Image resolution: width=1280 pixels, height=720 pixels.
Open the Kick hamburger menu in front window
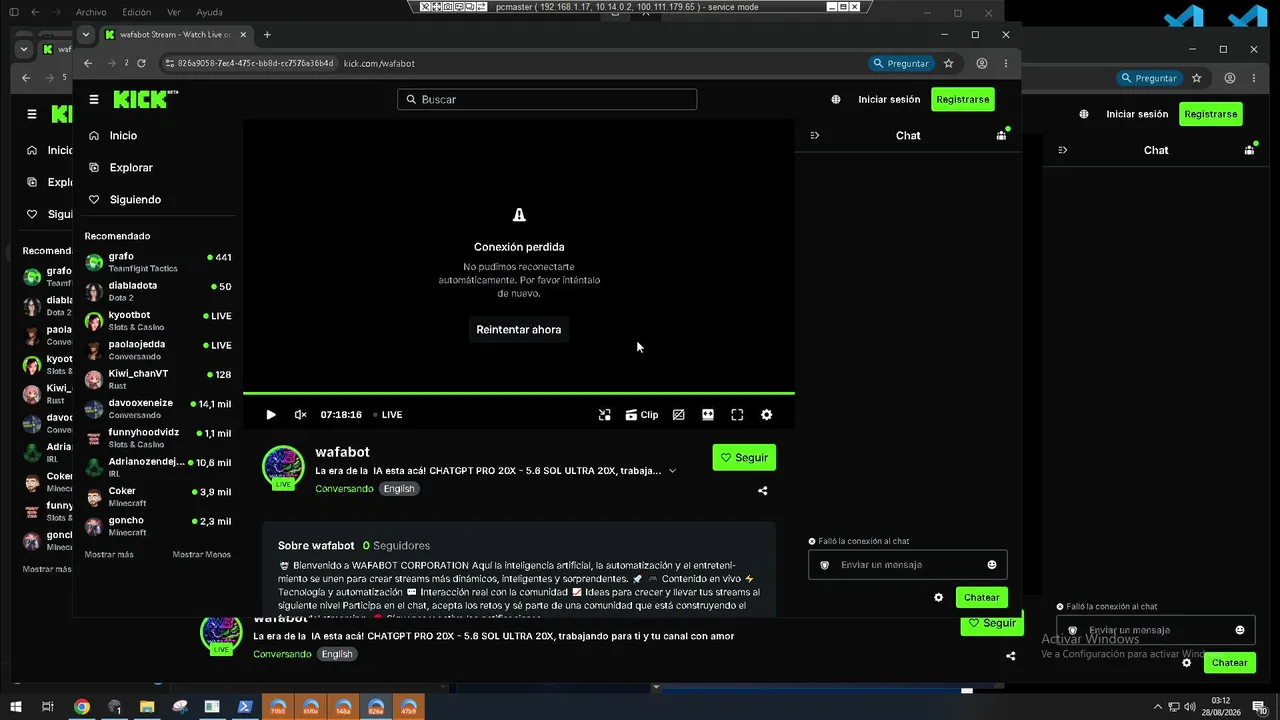[x=94, y=100]
